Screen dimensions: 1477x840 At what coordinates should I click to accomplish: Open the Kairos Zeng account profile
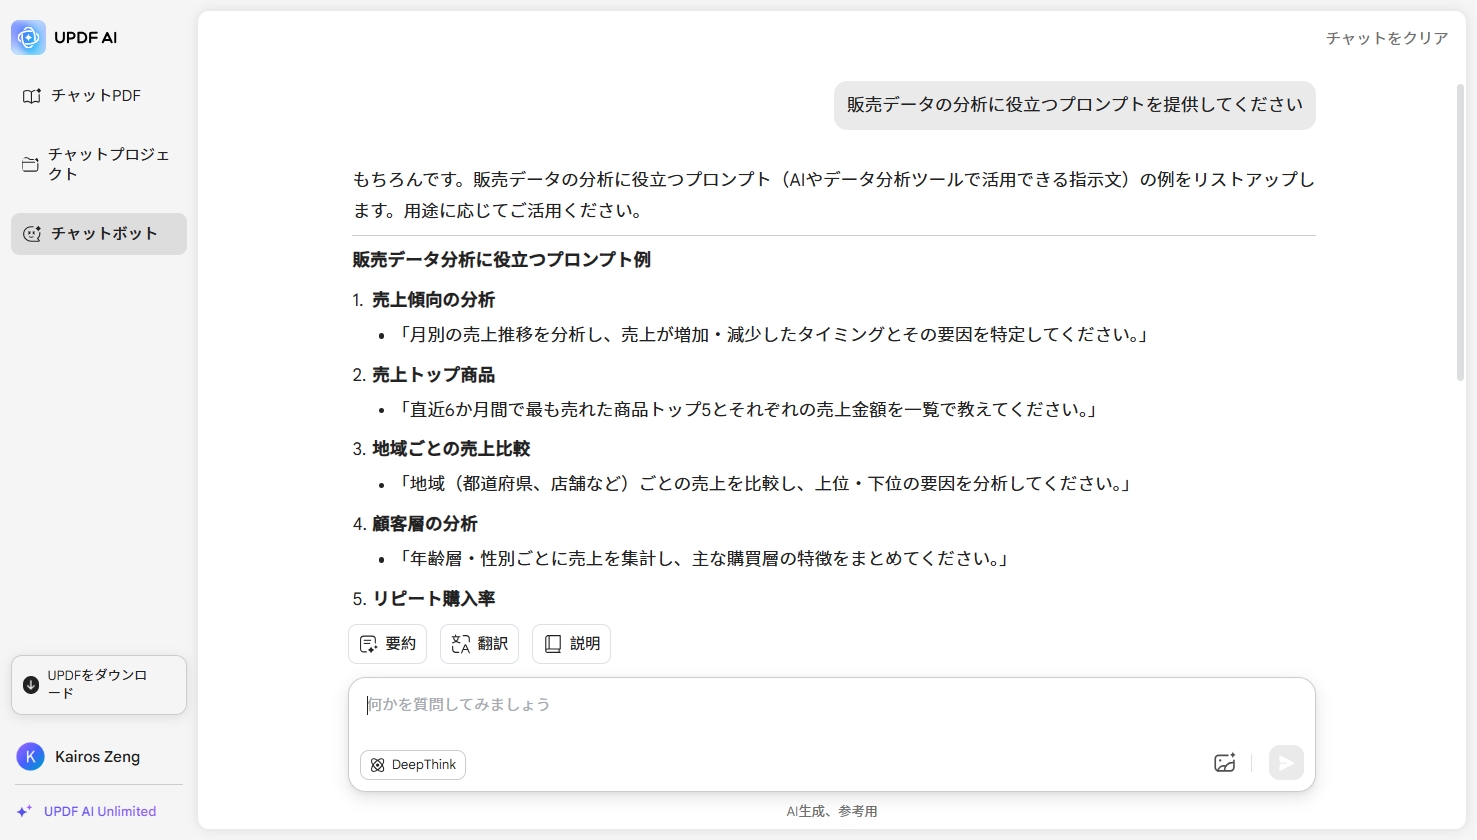98,757
